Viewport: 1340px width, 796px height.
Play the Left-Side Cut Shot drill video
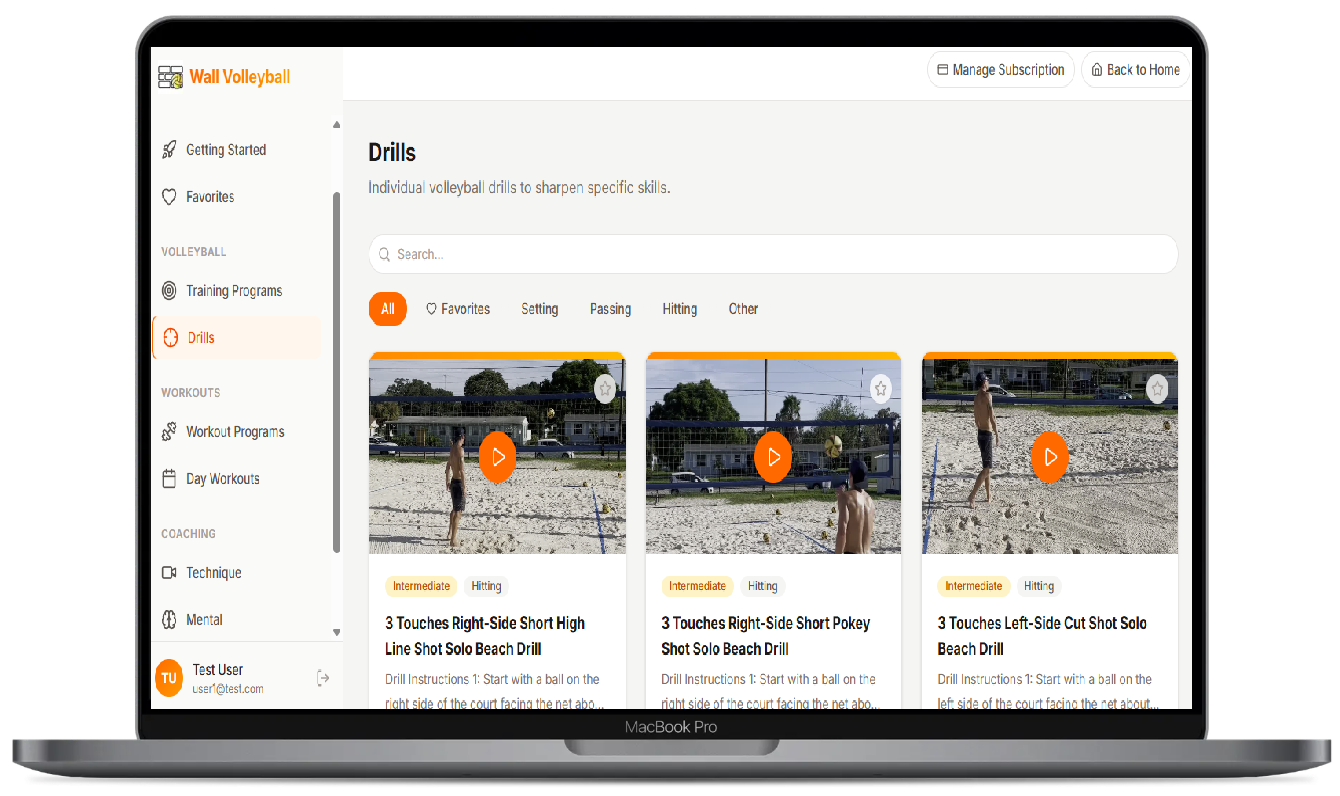point(1049,457)
